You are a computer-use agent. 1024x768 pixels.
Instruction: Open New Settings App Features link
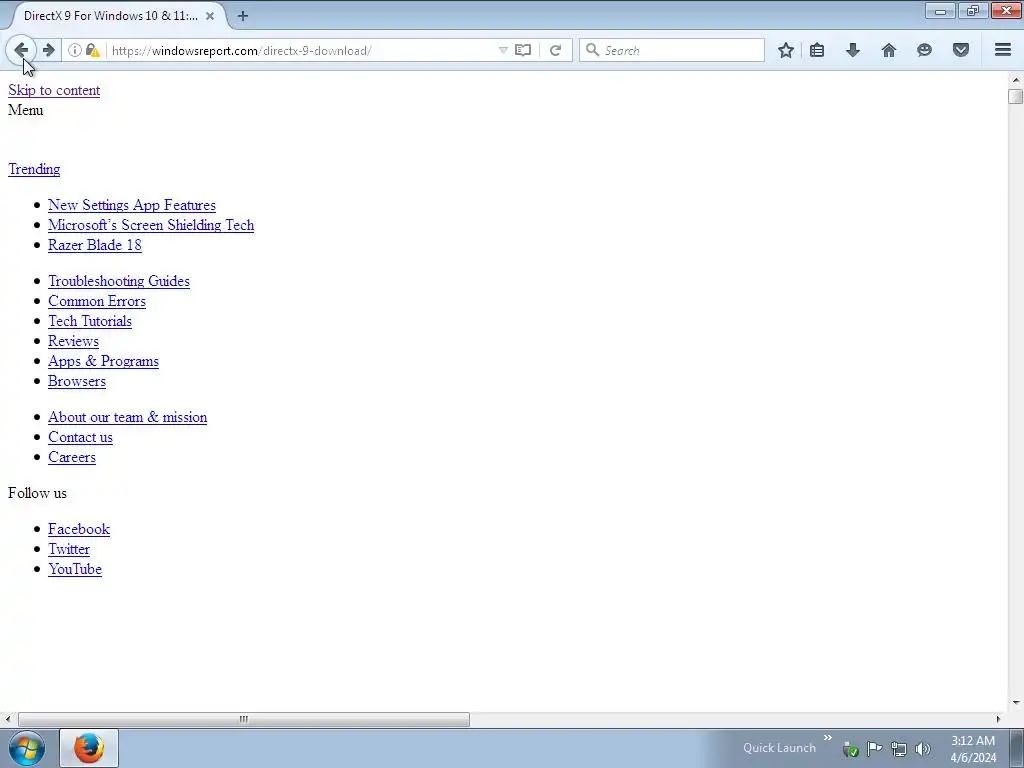tap(132, 205)
